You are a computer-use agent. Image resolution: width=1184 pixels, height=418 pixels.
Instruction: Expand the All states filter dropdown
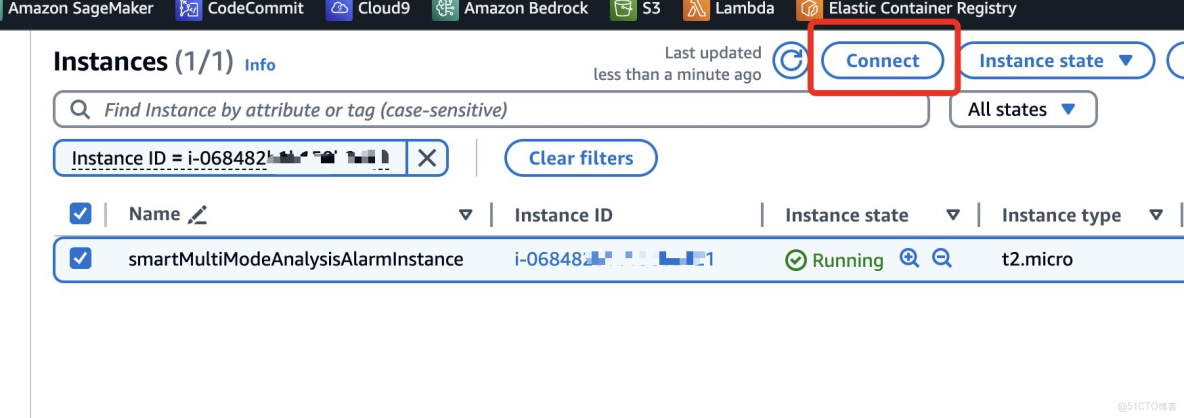pos(1022,110)
